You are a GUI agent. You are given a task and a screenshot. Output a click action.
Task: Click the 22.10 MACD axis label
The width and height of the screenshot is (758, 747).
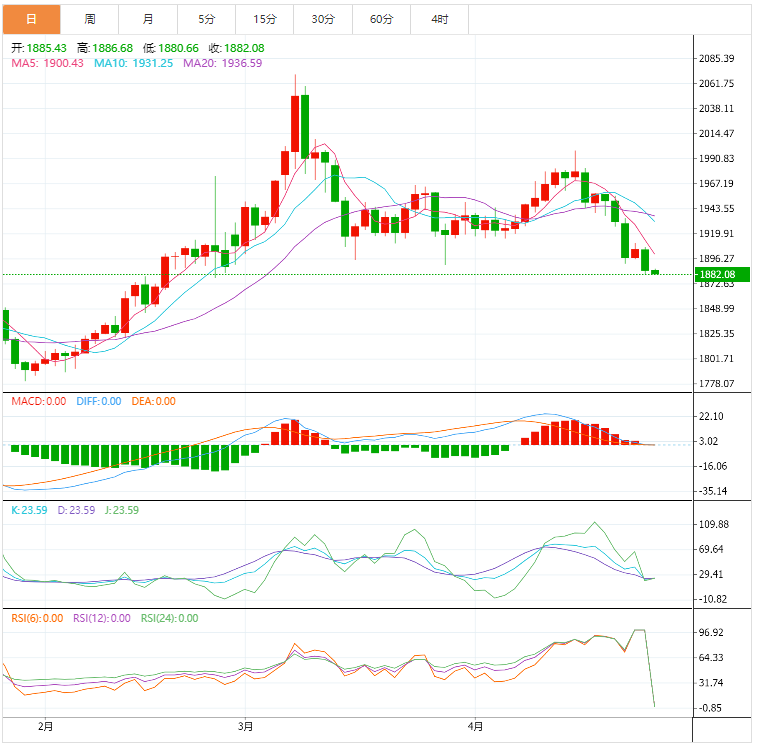[711, 417]
